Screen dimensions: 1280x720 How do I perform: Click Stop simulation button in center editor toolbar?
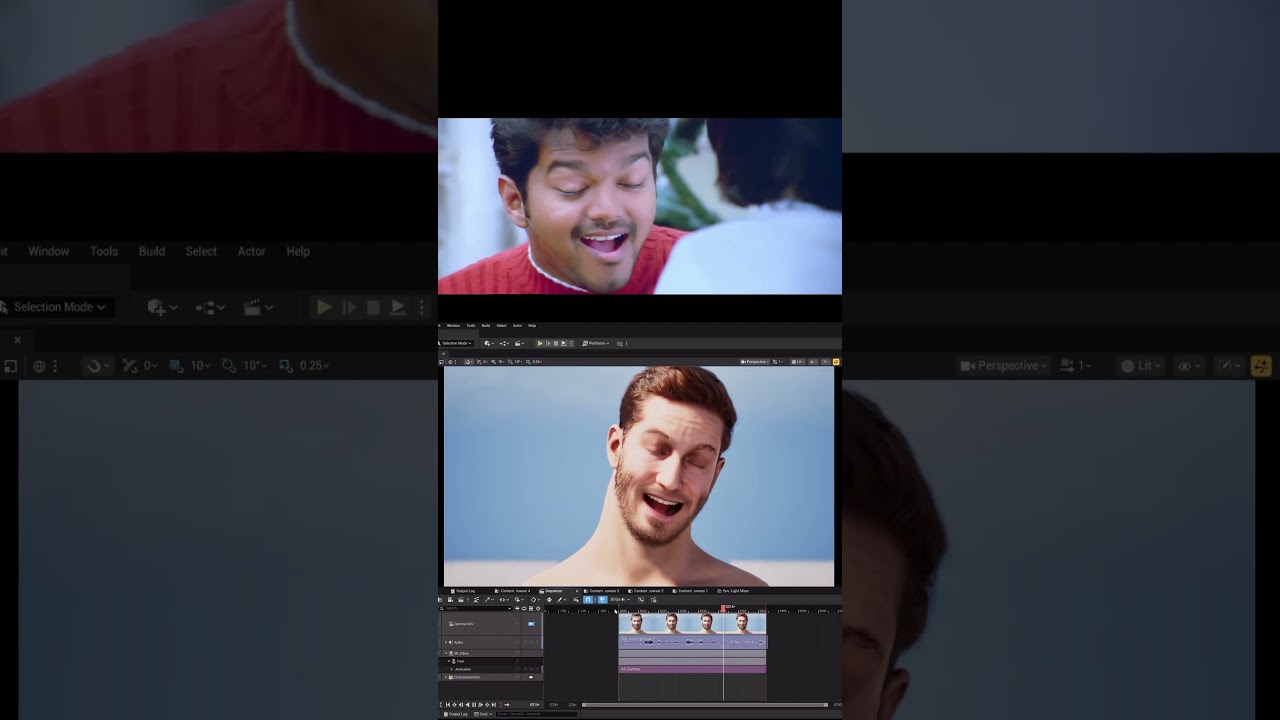point(556,343)
